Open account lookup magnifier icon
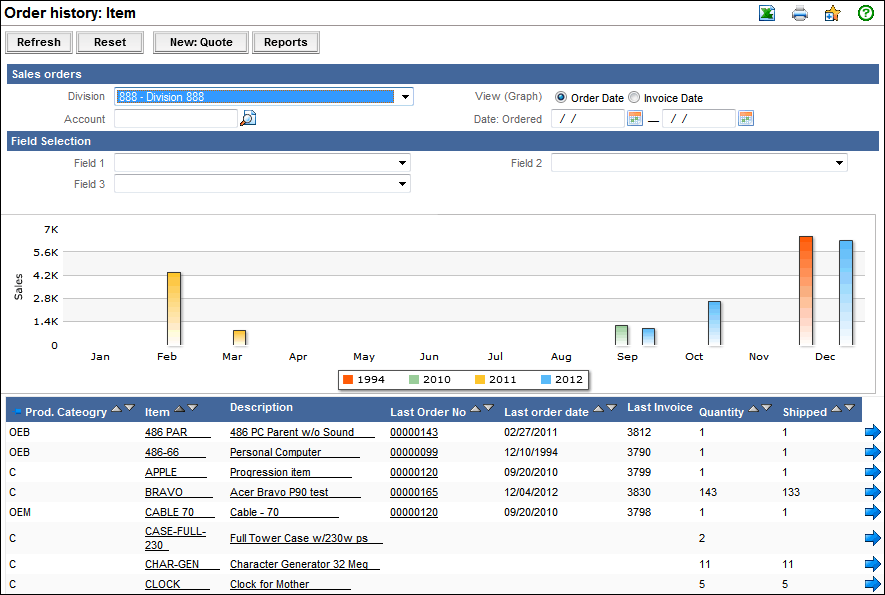 coord(248,119)
